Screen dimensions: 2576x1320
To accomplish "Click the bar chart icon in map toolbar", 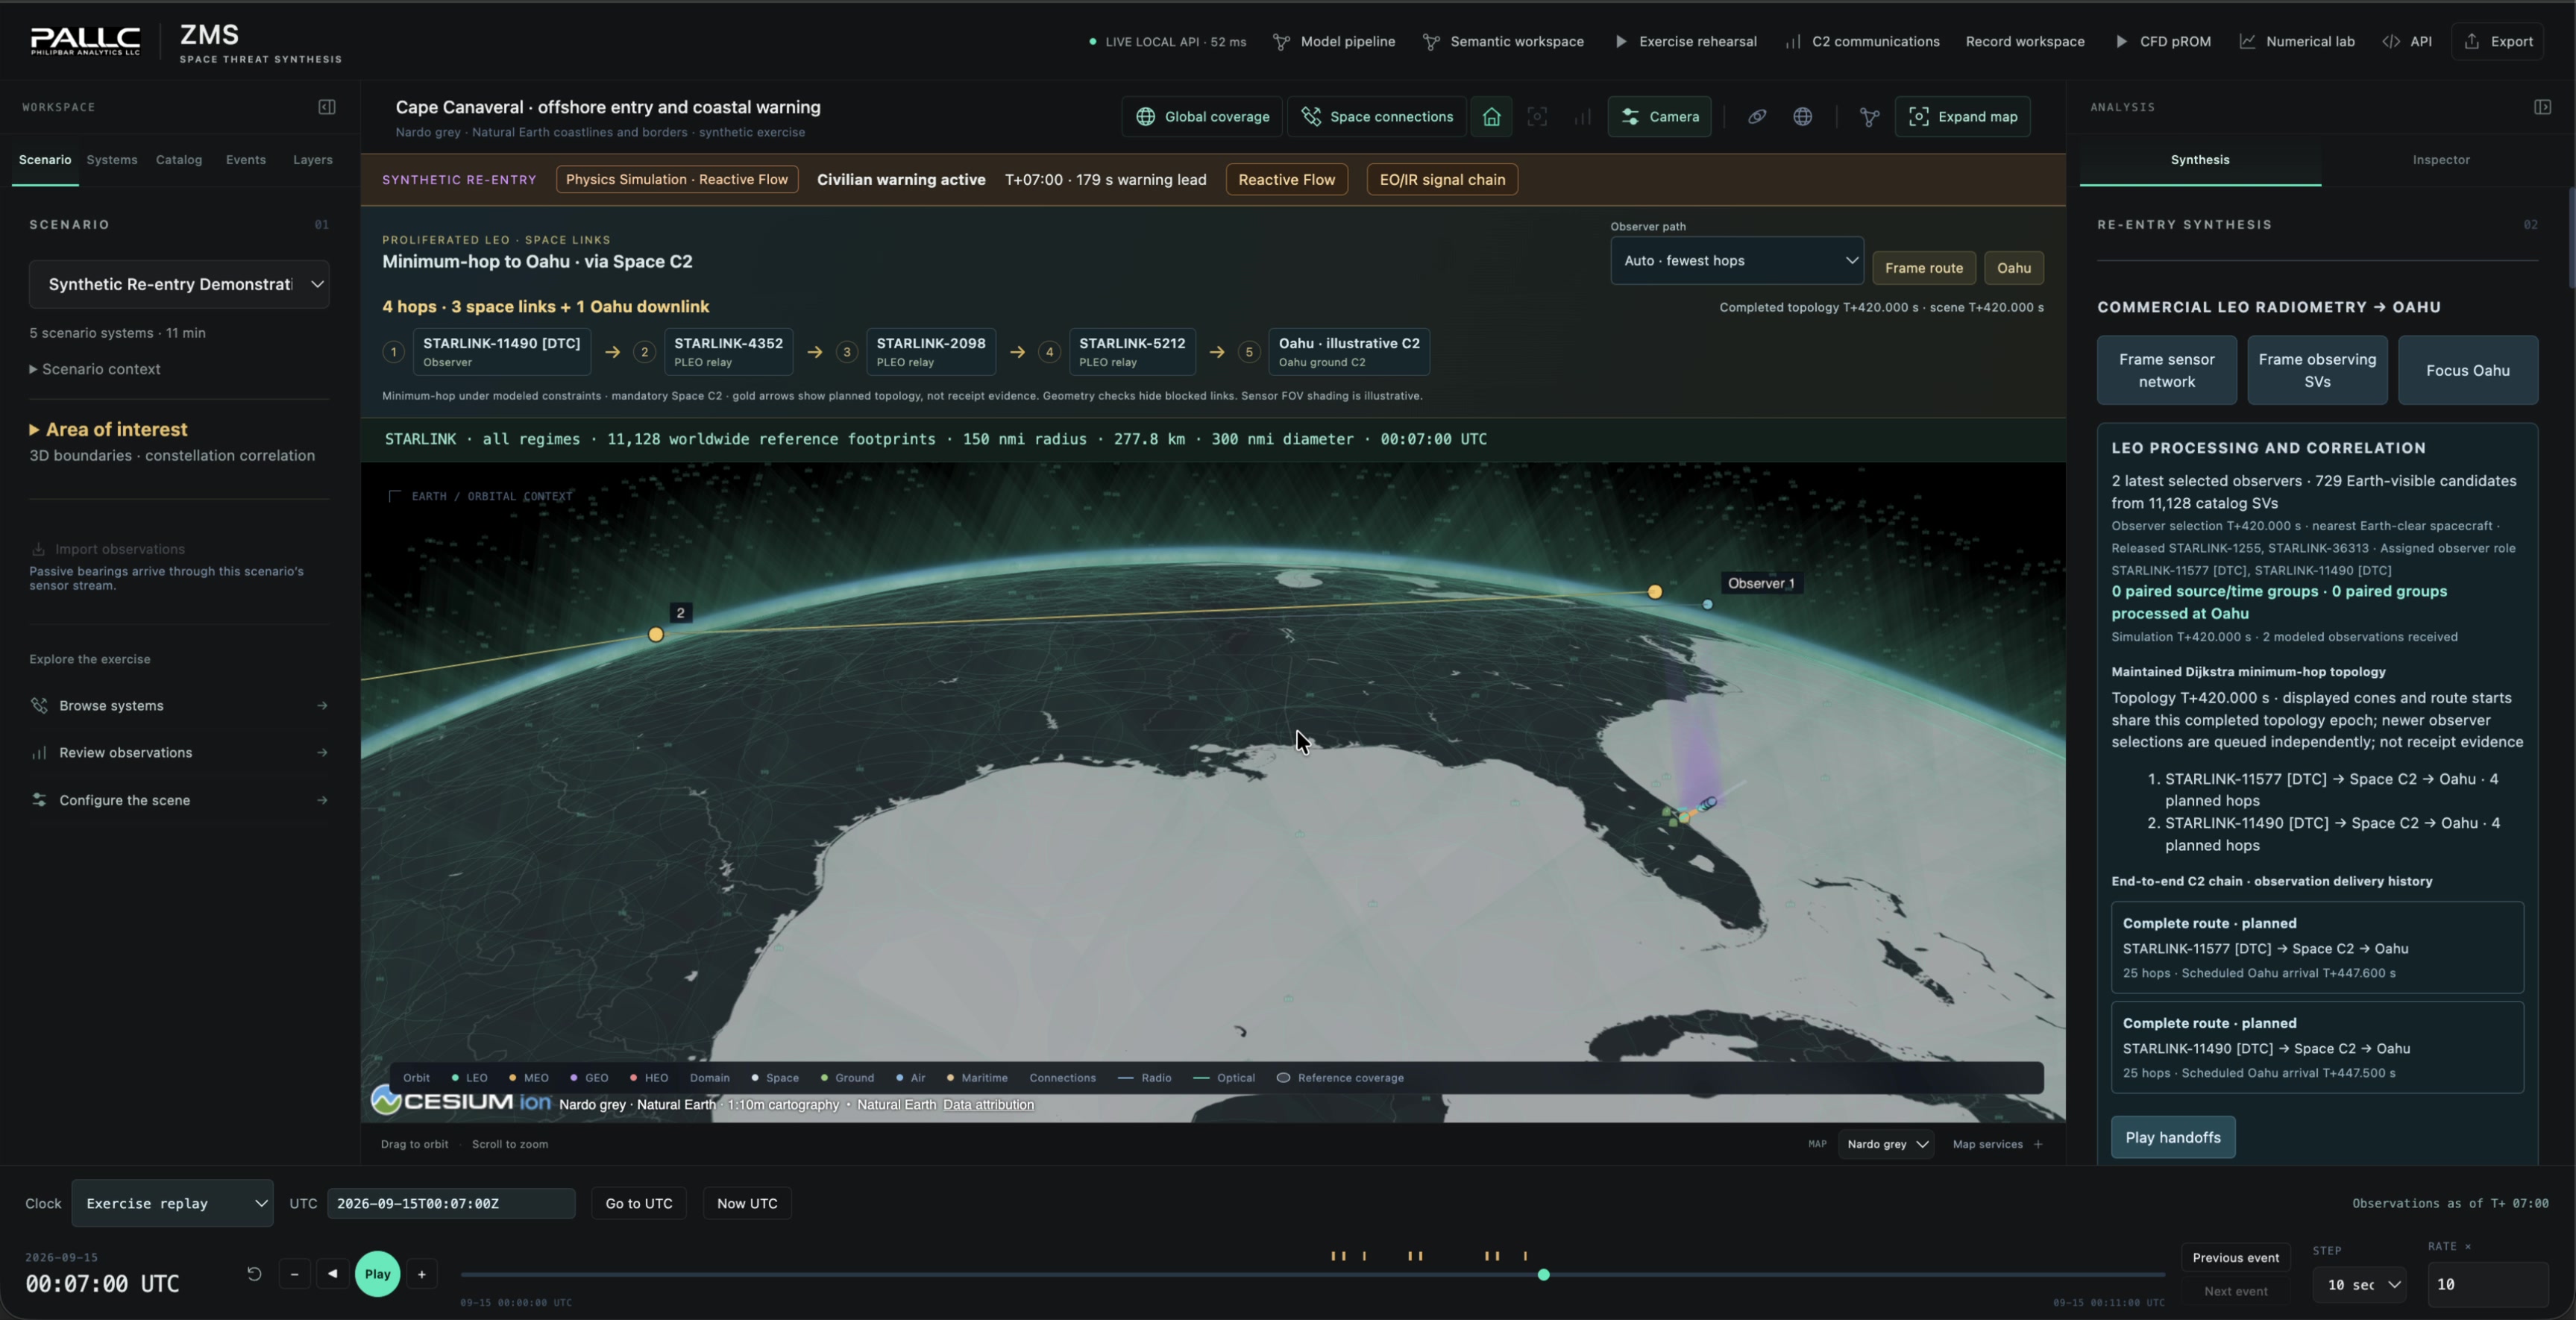I will click(1582, 117).
